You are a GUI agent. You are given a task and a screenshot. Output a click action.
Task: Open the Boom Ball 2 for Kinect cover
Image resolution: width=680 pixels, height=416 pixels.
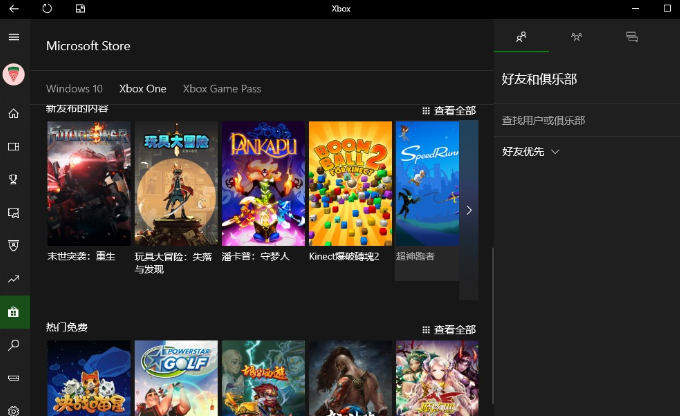tap(350, 183)
